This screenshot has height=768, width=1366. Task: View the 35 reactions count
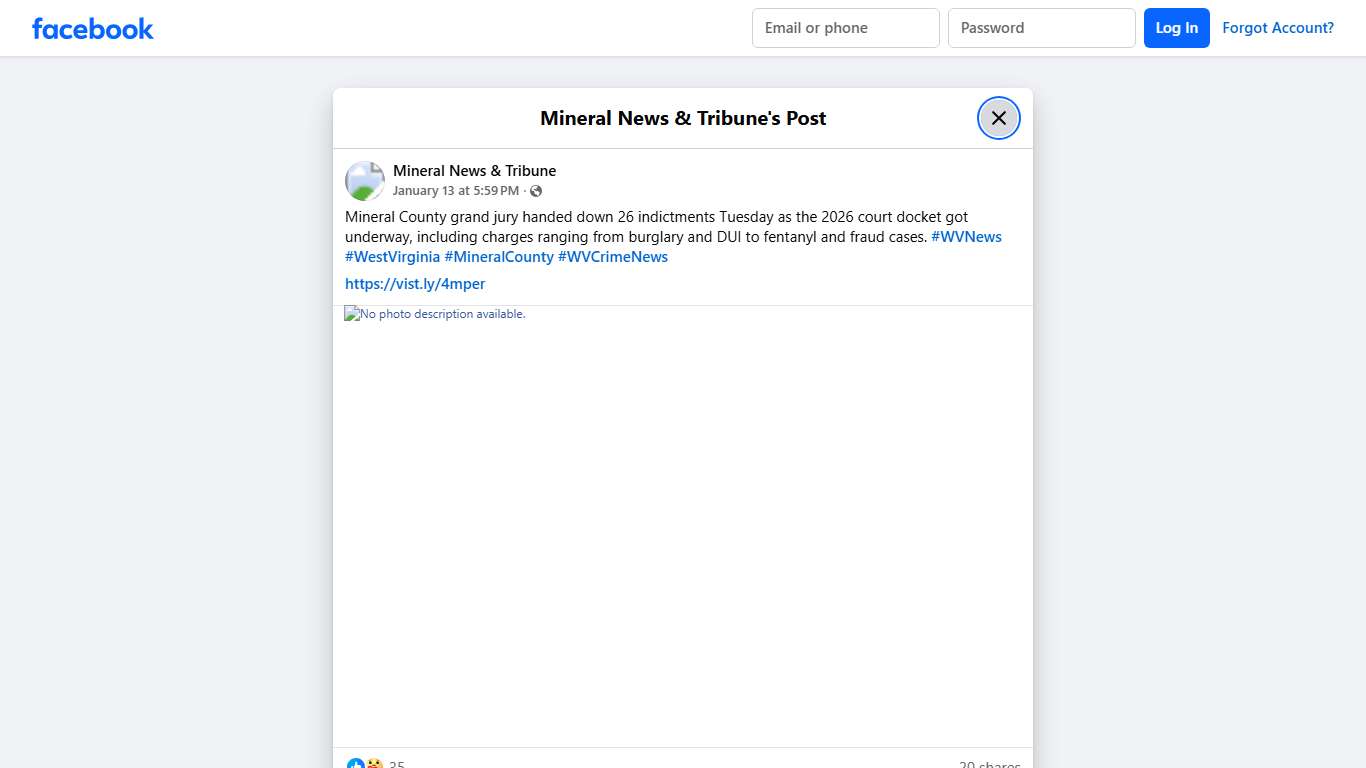(x=397, y=764)
